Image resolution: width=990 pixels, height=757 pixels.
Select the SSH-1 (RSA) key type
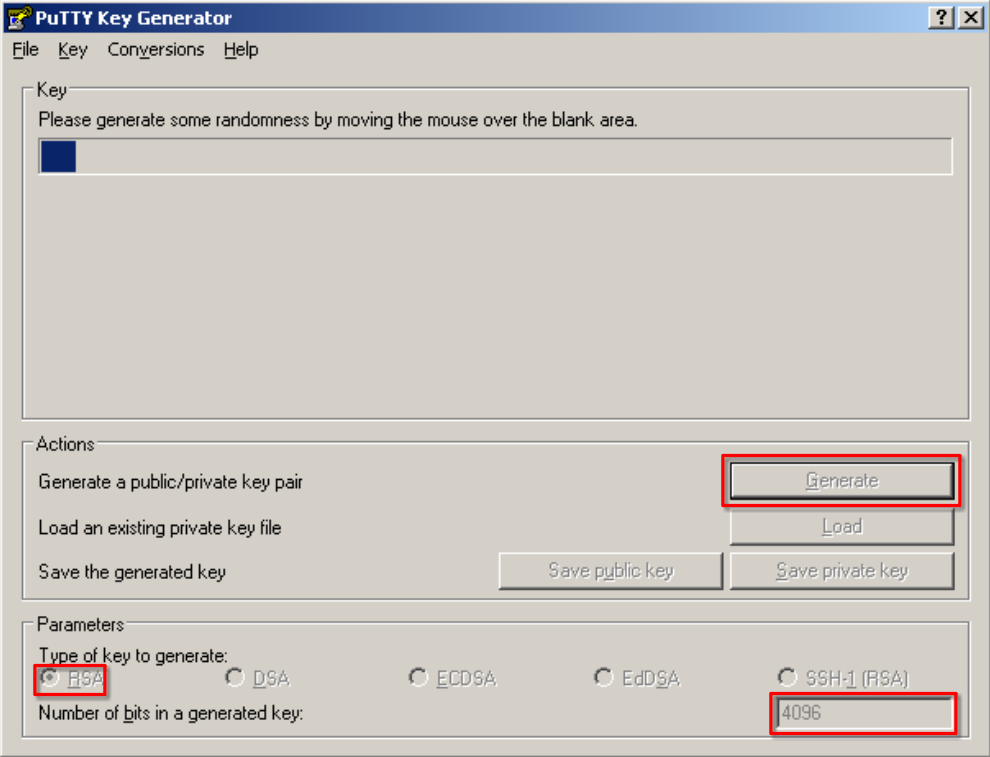[x=844, y=679]
